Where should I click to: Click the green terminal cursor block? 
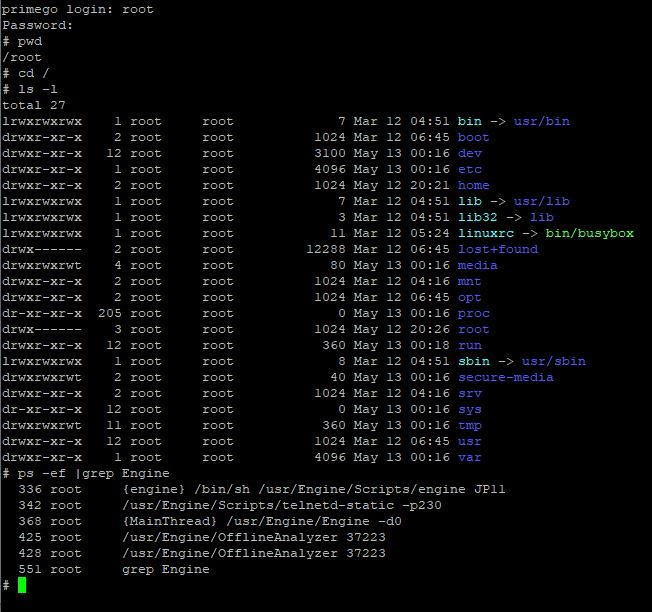22,585
